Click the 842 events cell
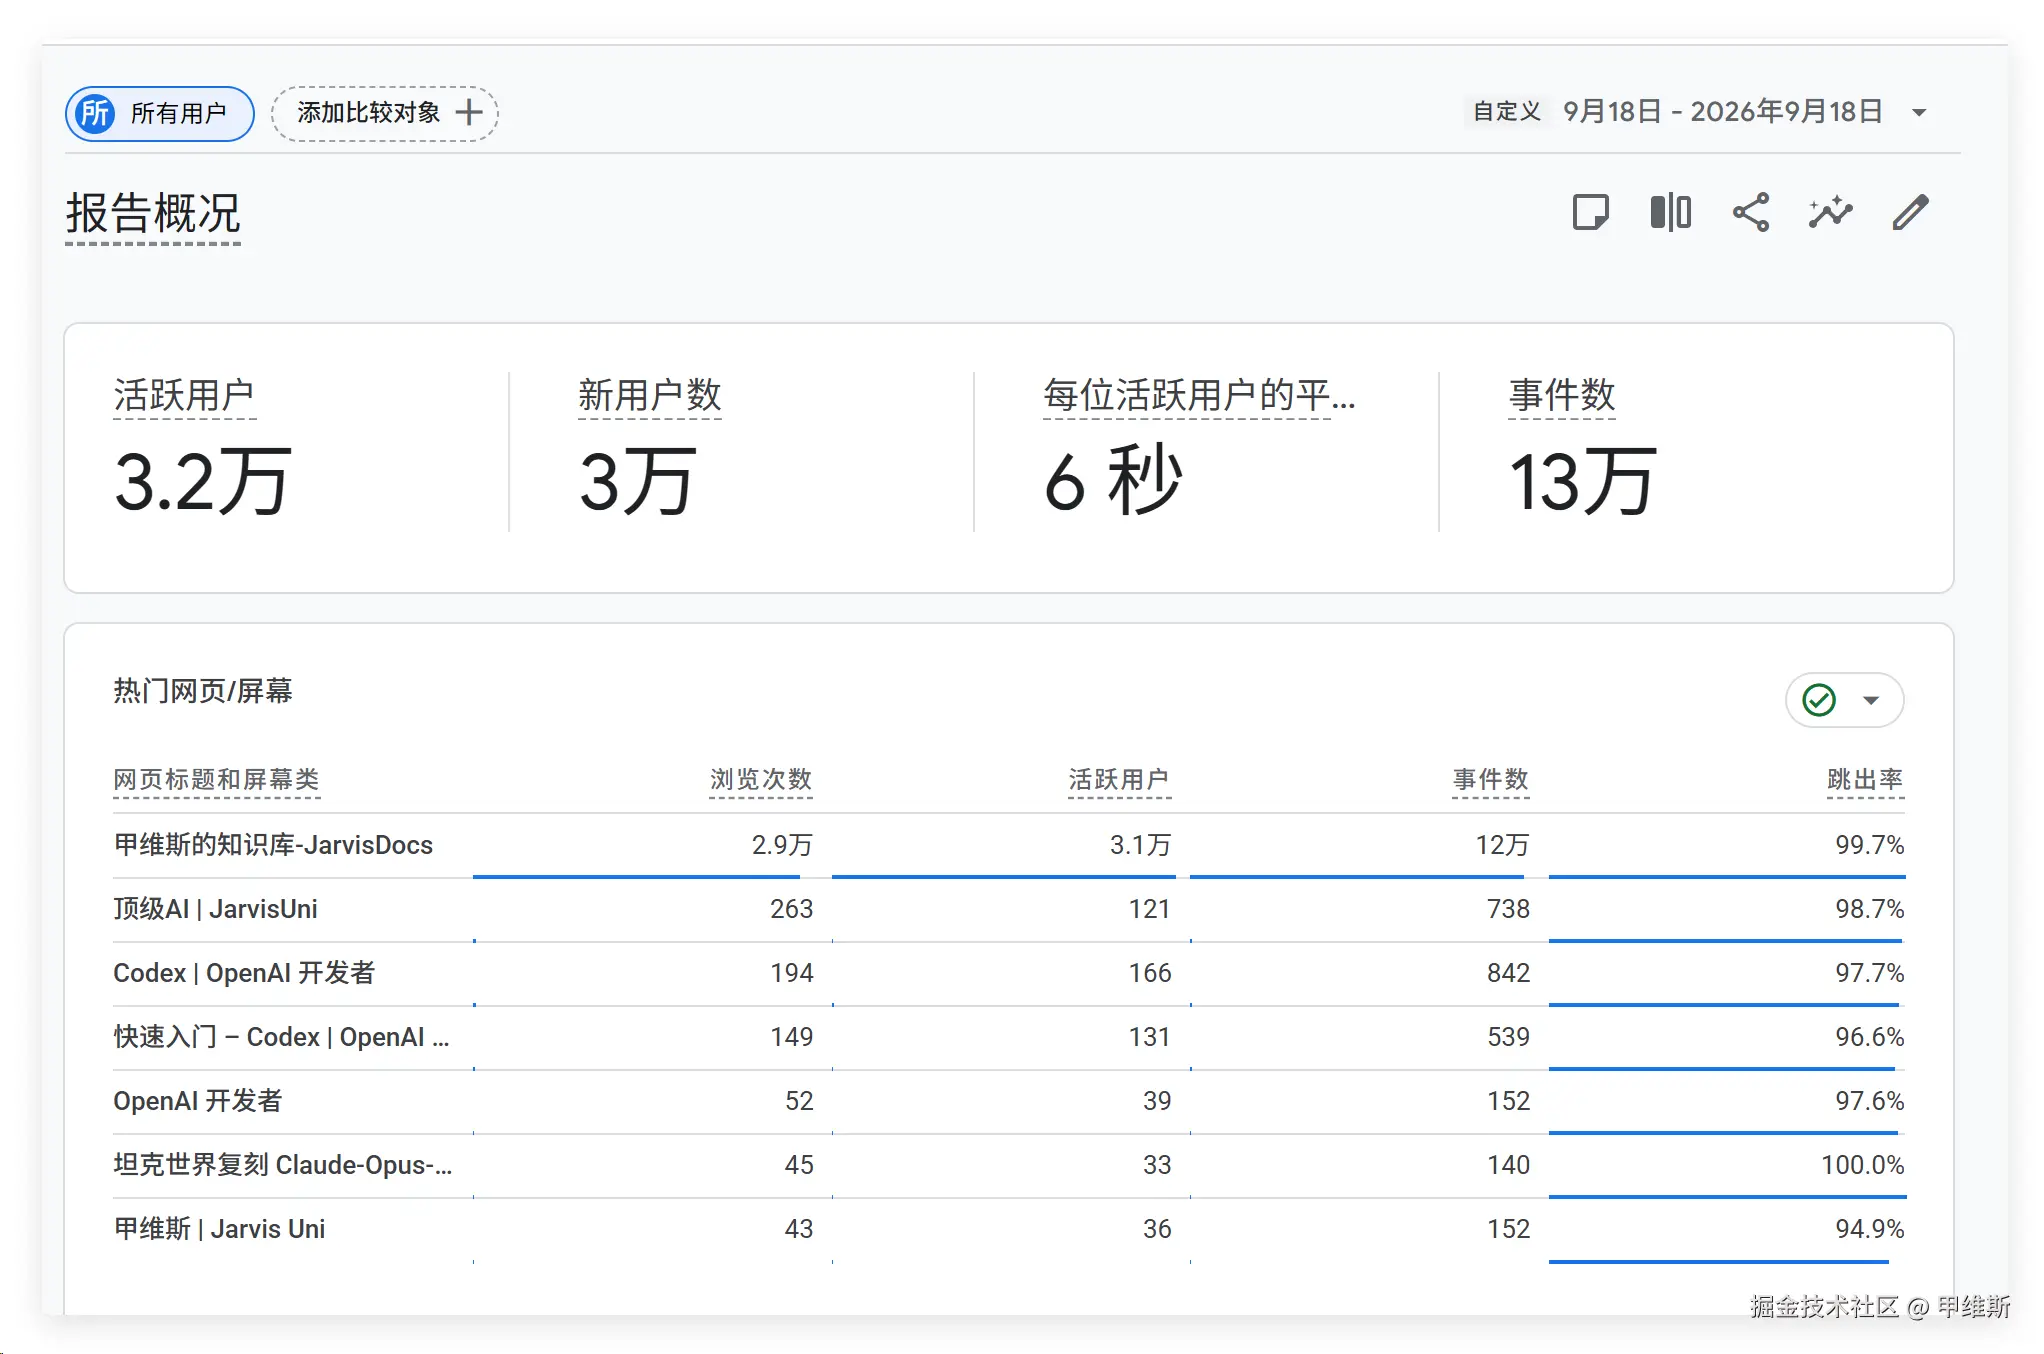 1508,973
